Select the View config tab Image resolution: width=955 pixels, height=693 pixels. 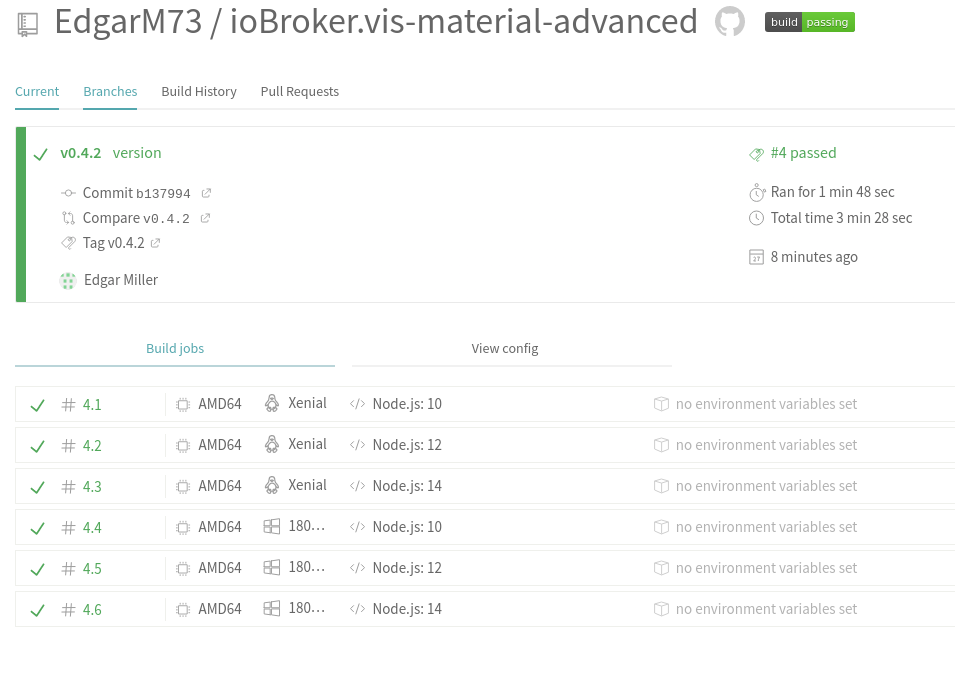click(505, 348)
